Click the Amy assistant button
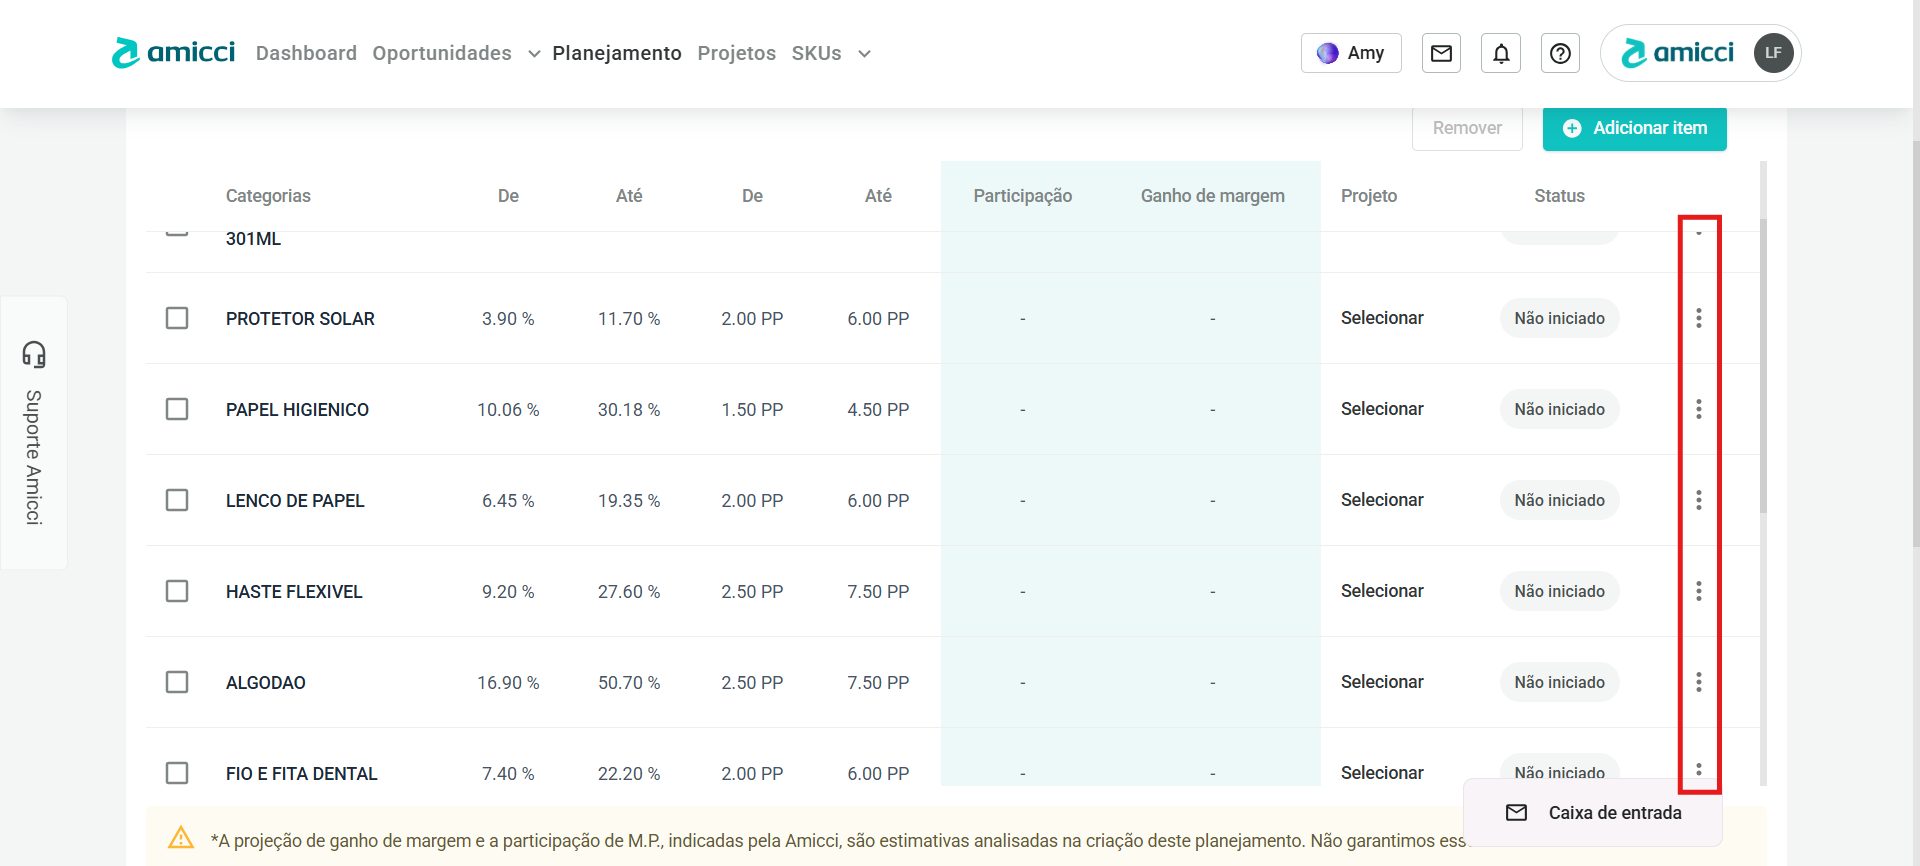1920x866 pixels. pos(1351,53)
